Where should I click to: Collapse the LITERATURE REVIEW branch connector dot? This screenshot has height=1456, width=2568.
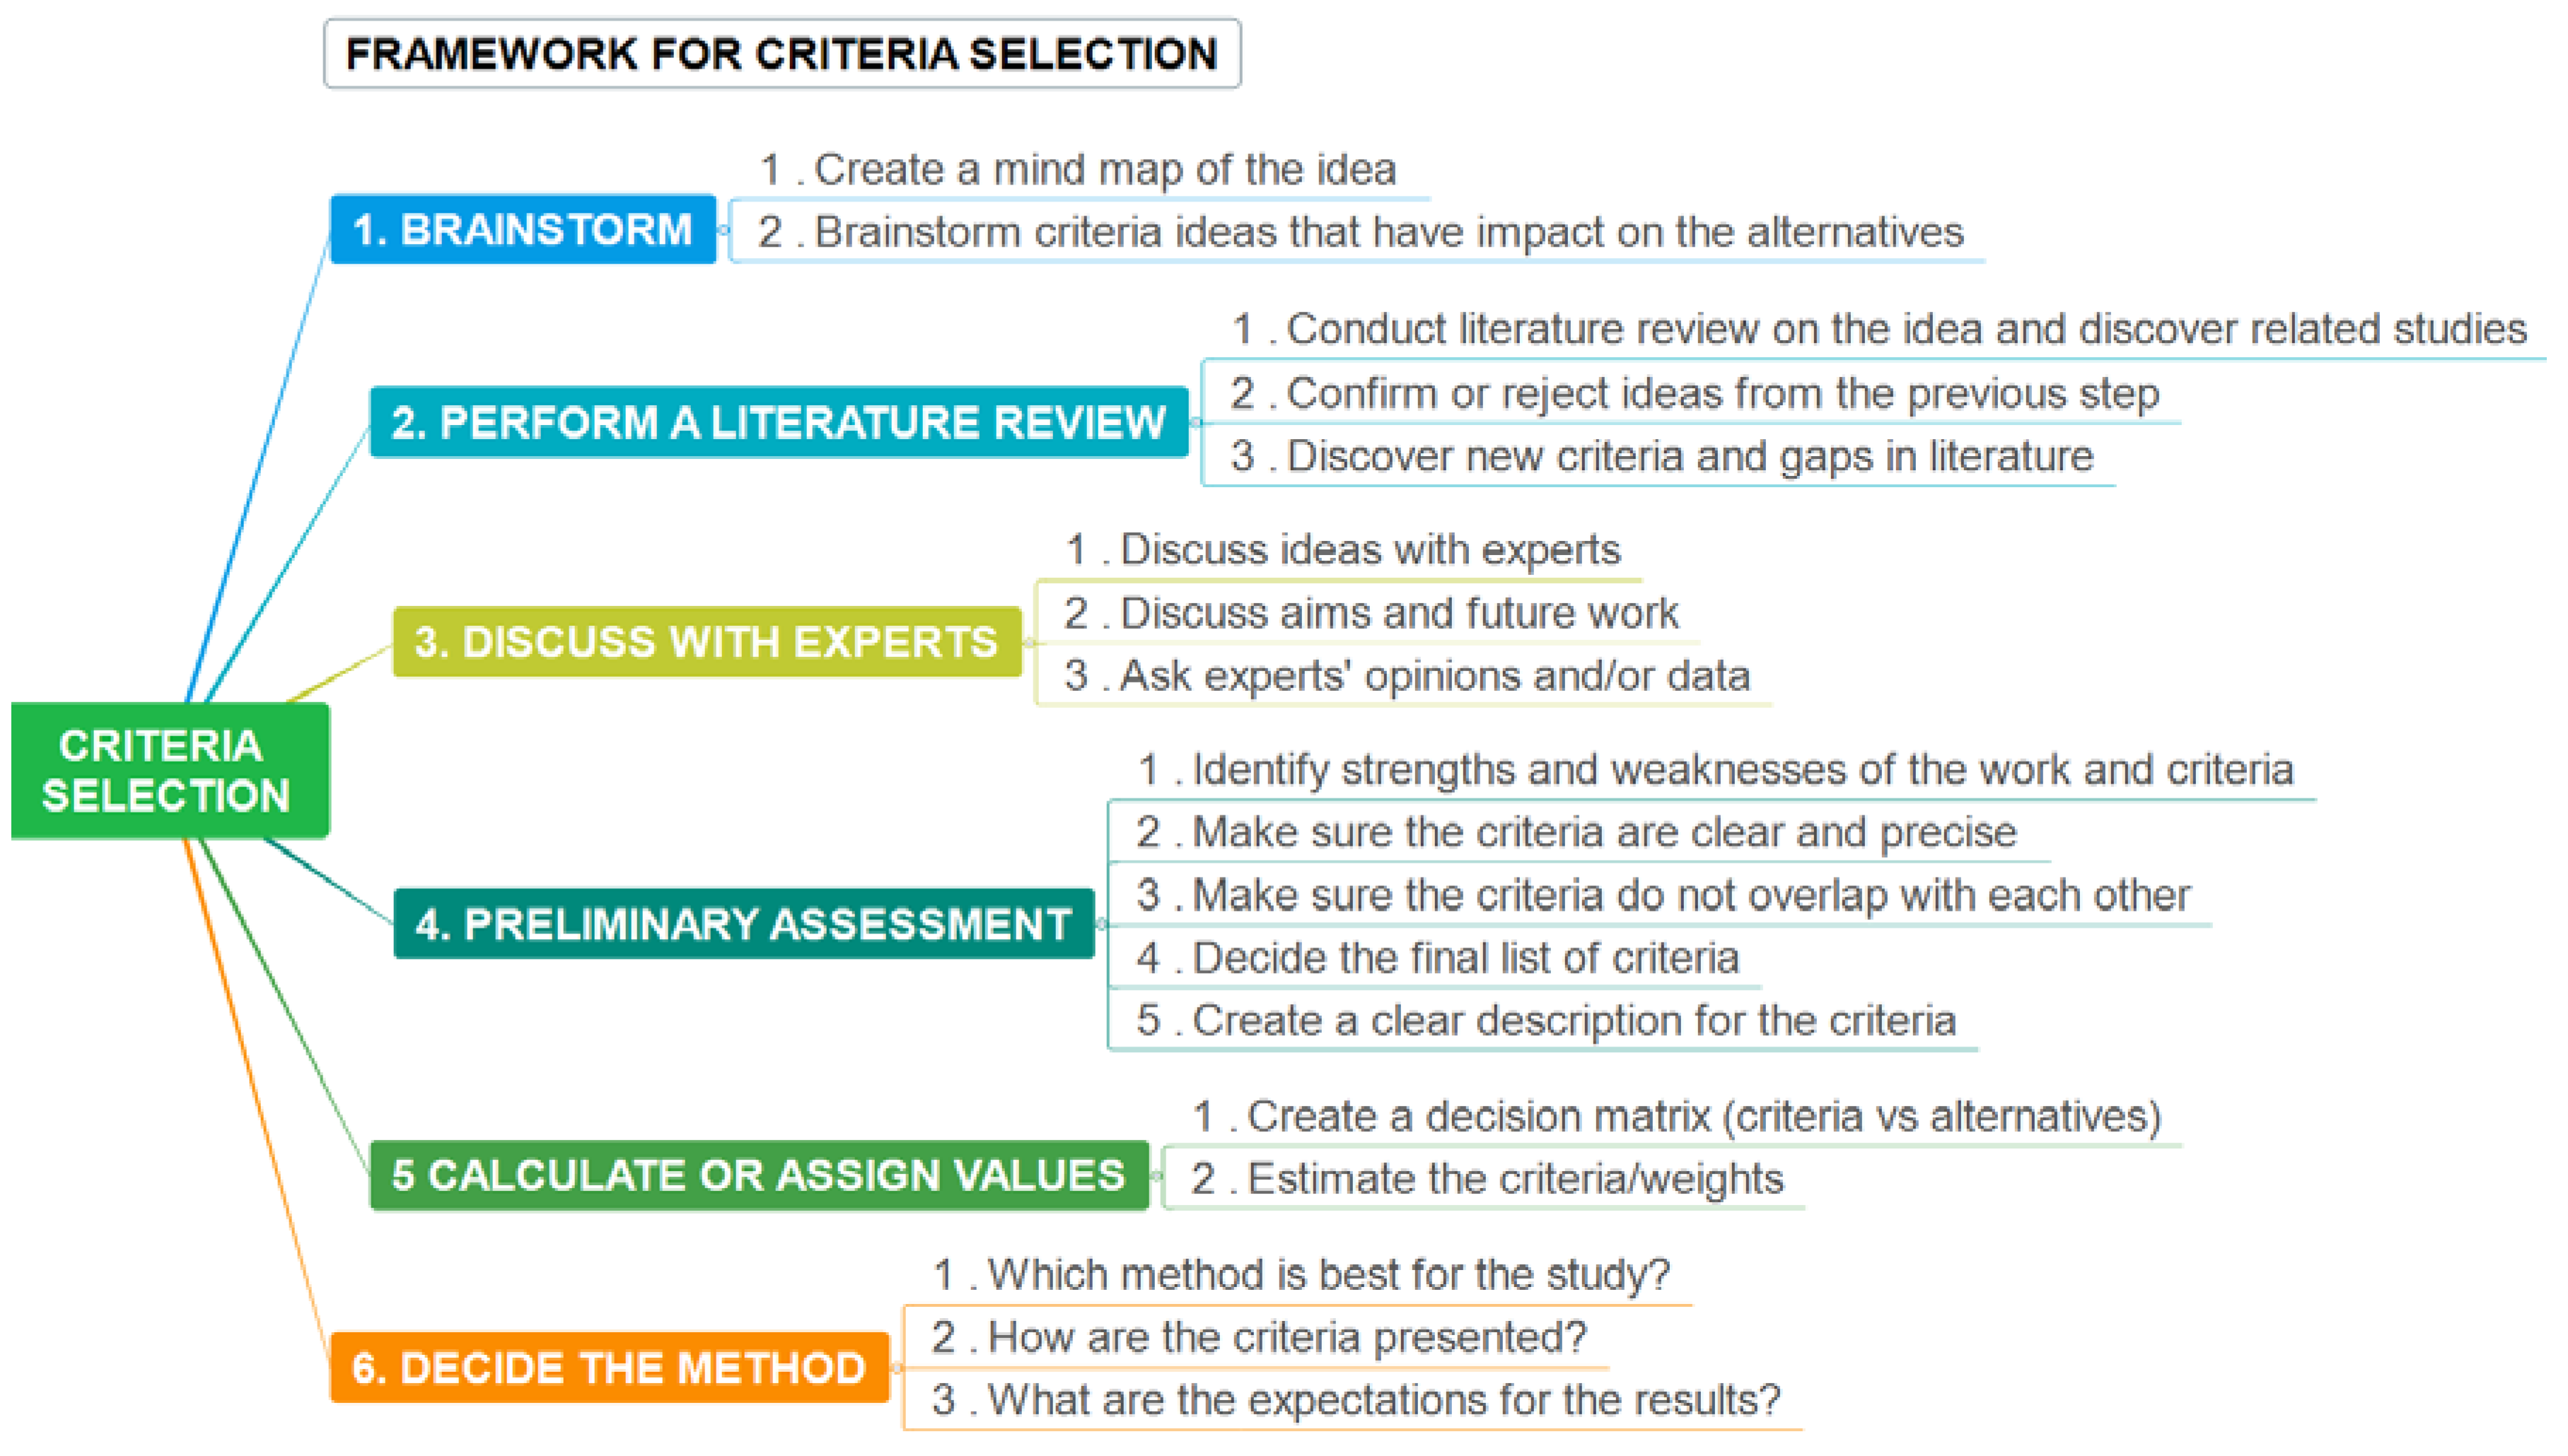[1195, 423]
